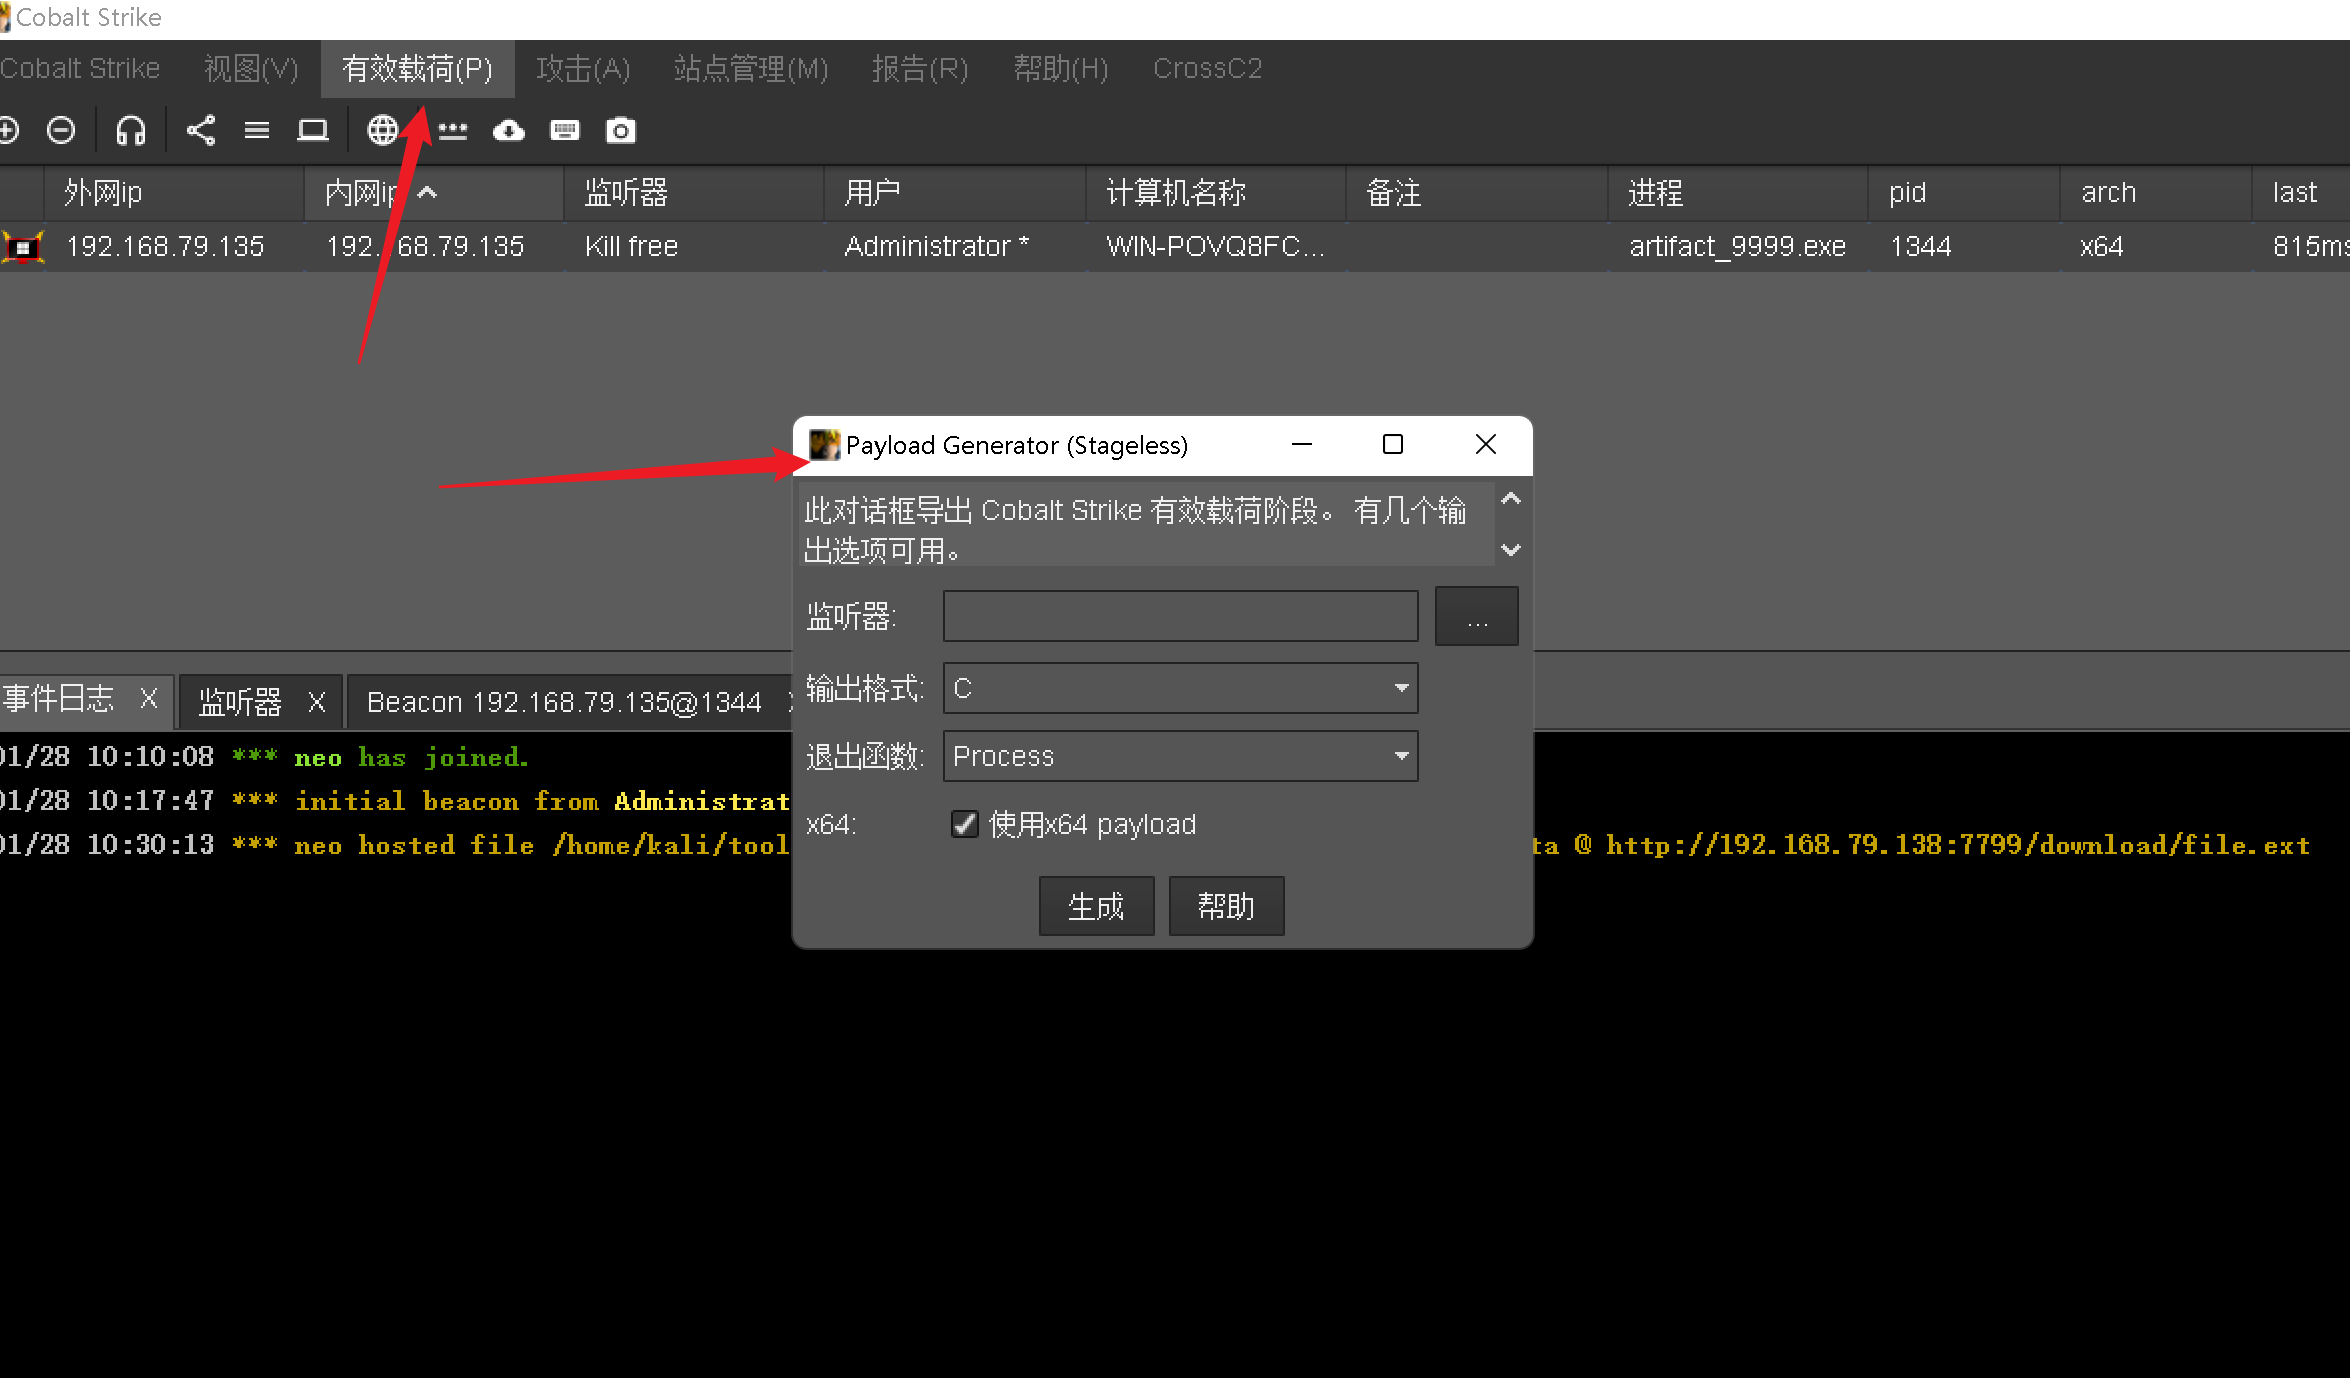Click the globe/network icon in toolbar
The height and width of the screenshot is (1378, 2350).
point(385,131)
